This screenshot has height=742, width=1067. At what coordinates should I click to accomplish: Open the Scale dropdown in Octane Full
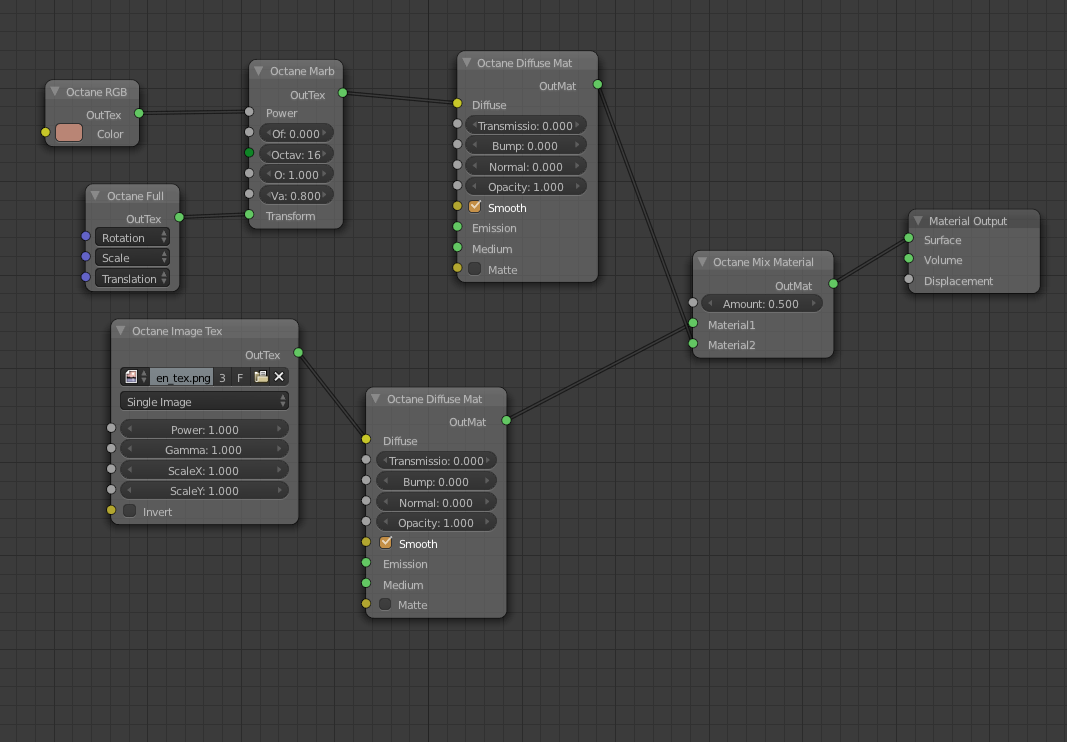tap(132, 258)
